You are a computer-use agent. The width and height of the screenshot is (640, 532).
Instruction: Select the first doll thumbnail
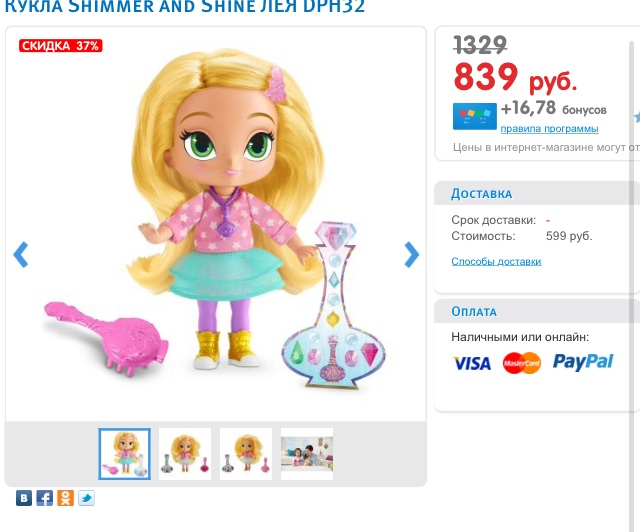(124, 454)
